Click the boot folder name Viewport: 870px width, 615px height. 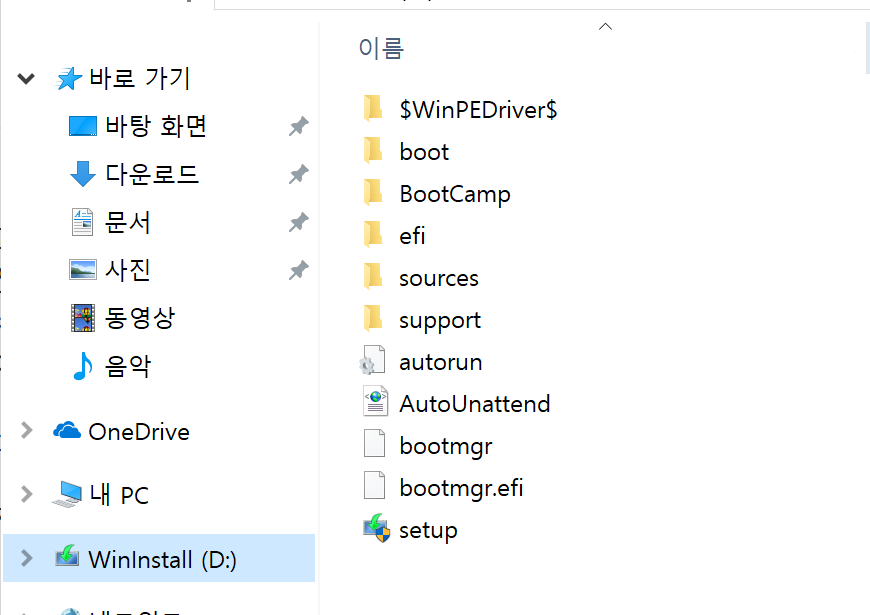tap(424, 152)
